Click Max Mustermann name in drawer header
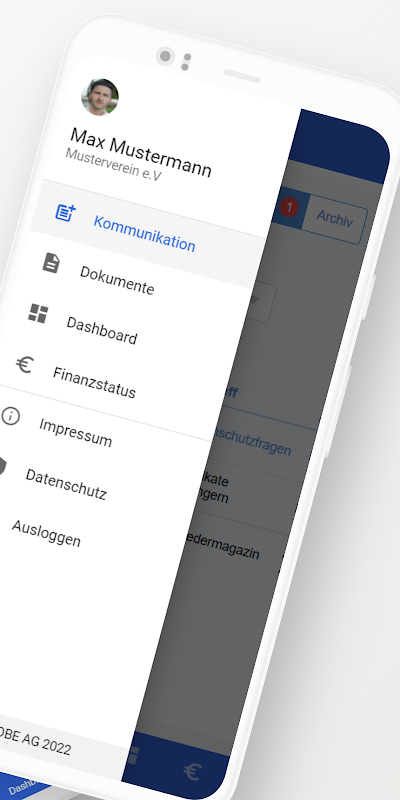This screenshot has height=800, width=400. pyautogui.click(x=141, y=153)
